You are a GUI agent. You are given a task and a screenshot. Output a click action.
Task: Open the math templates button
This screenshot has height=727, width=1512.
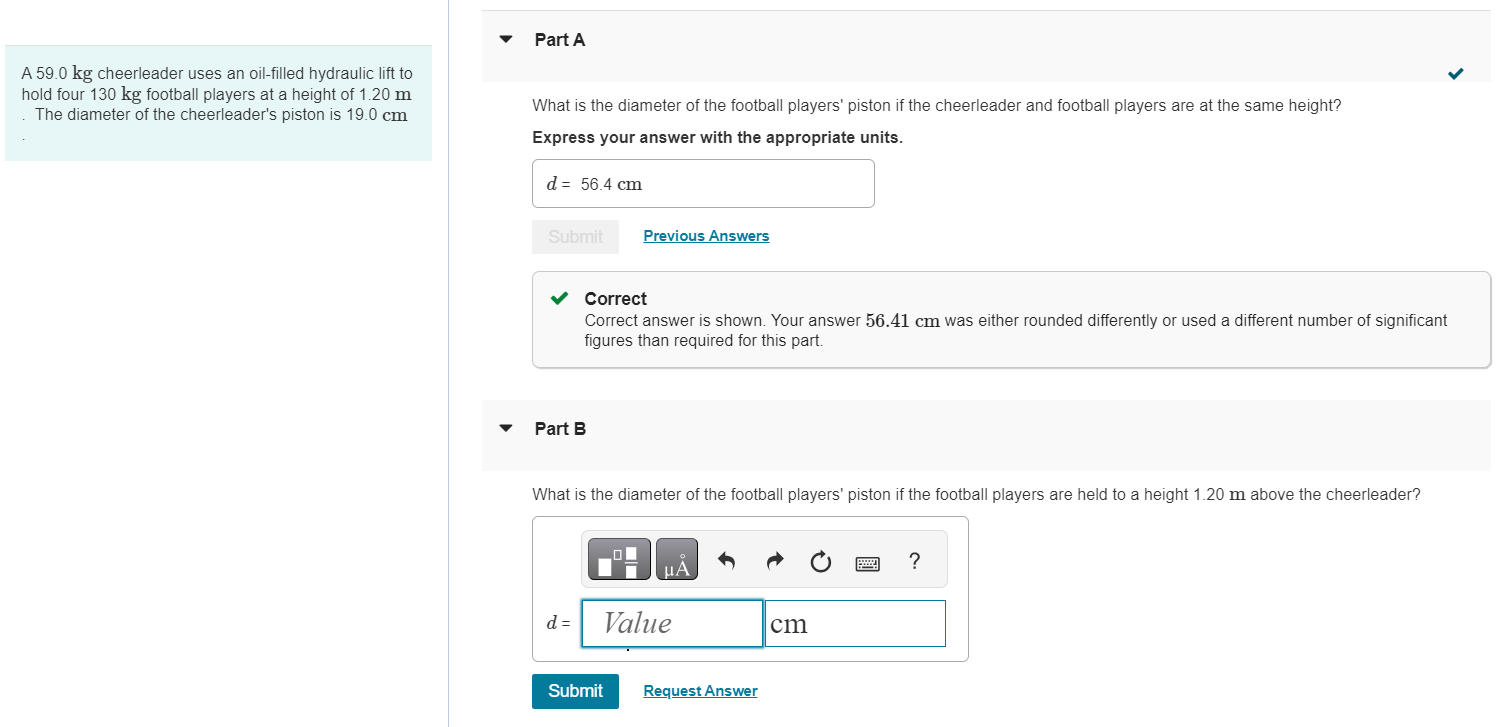click(618, 559)
